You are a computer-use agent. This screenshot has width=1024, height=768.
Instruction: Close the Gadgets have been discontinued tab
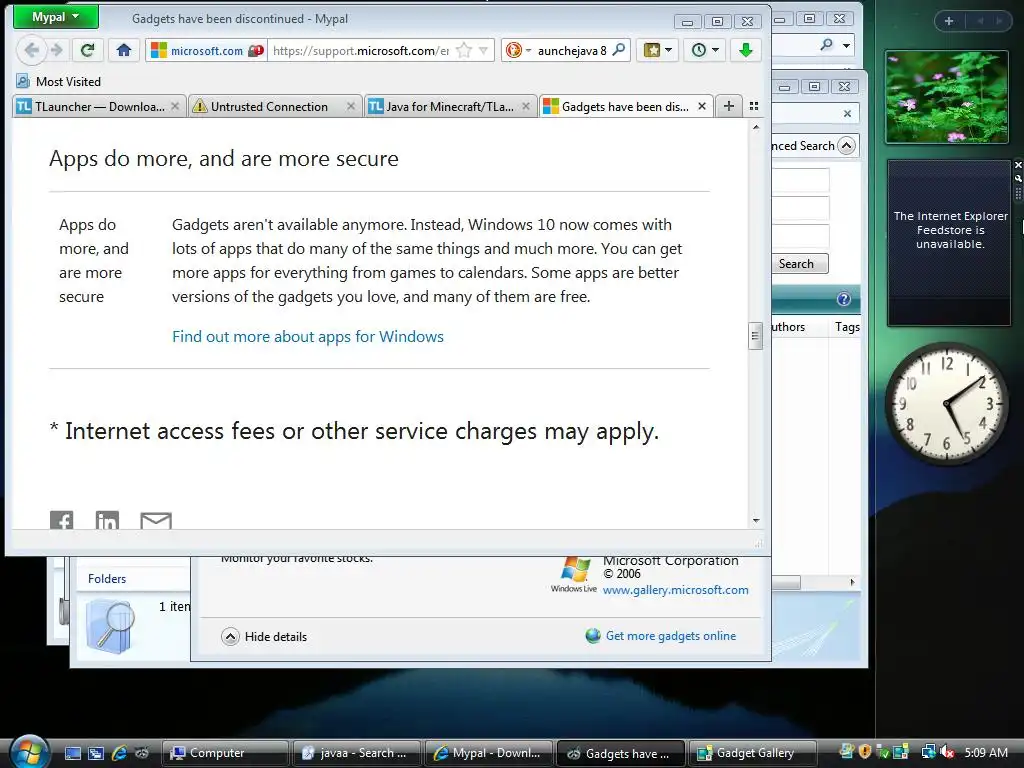pyautogui.click(x=702, y=106)
